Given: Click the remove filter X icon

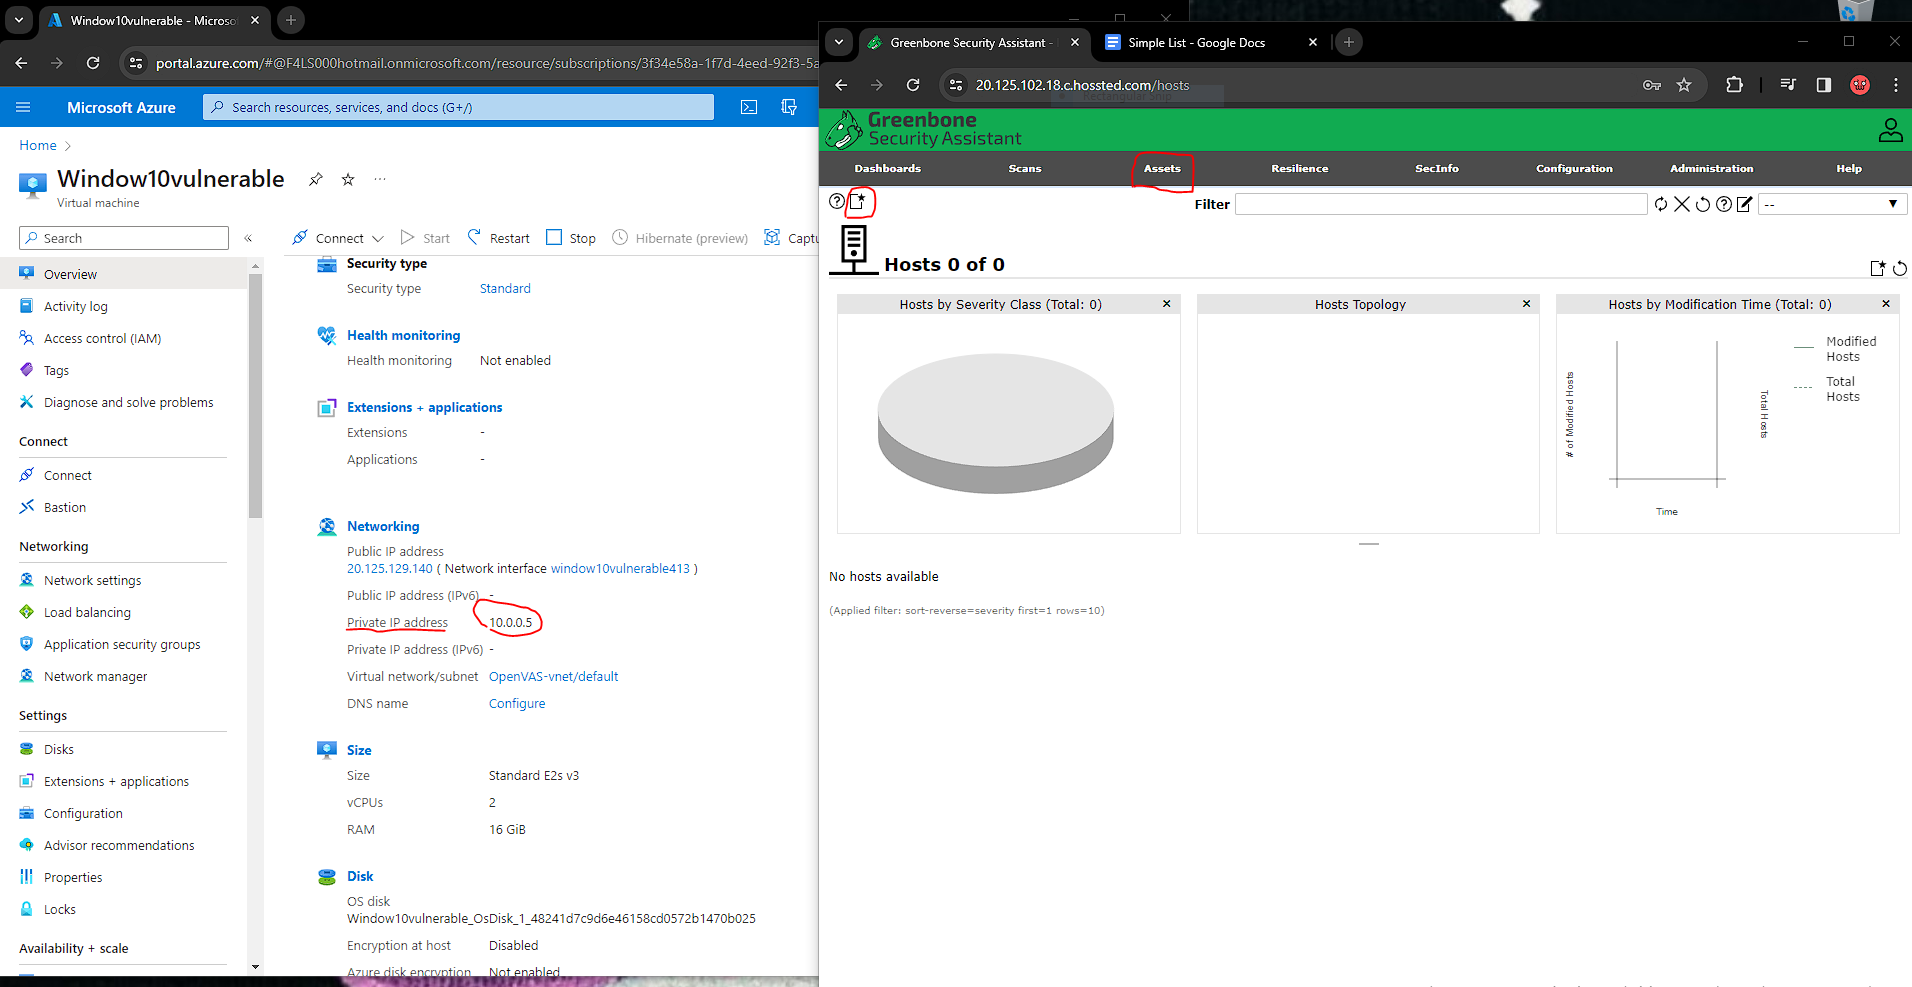Looking at the screenshot, I should [1682, 204].
